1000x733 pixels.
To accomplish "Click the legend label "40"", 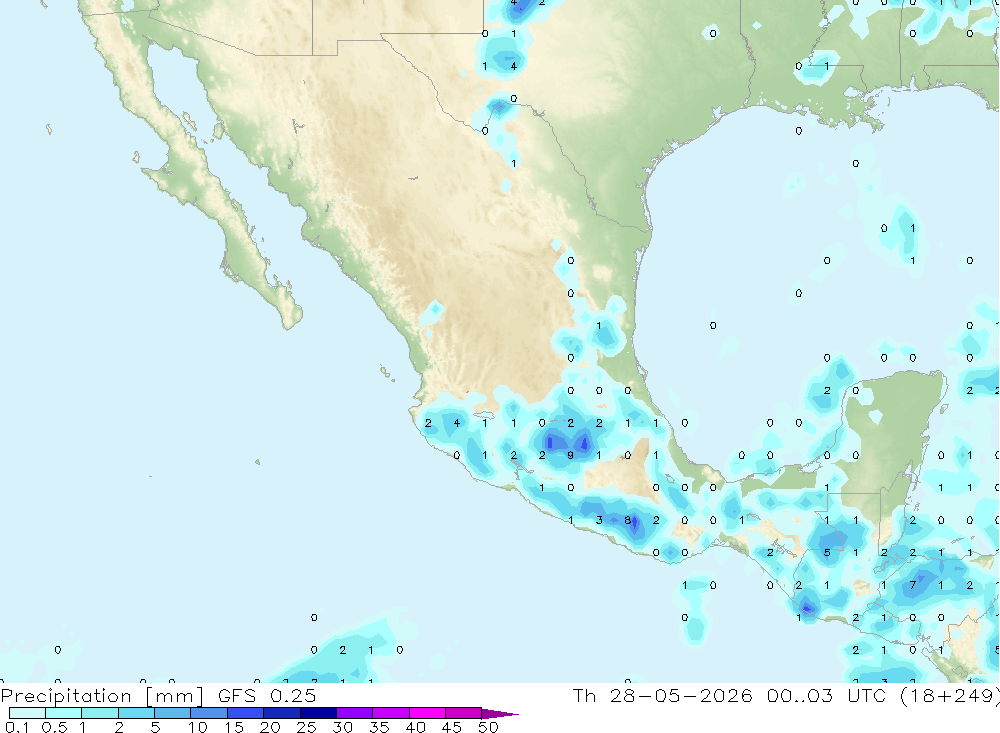I will 416,727.
